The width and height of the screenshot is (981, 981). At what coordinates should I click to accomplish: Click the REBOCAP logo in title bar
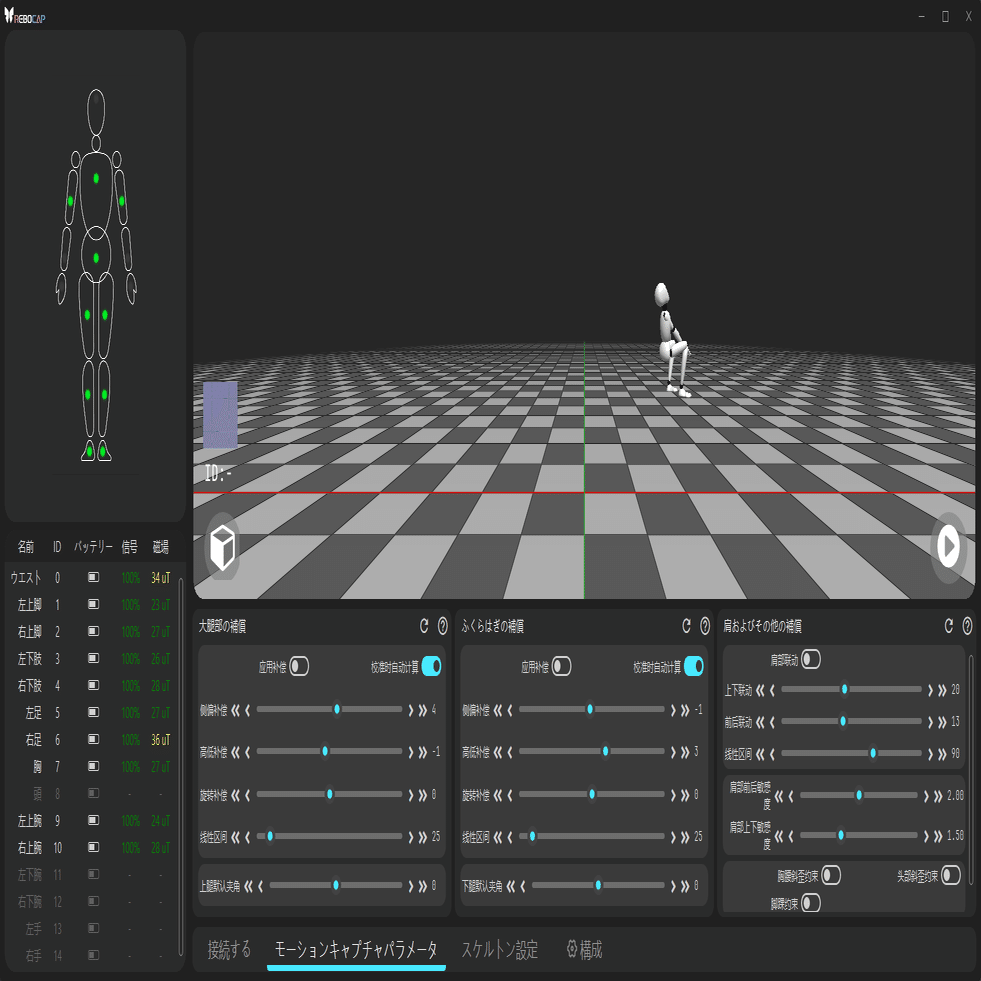pyautogui.click(x=25, y=16)
